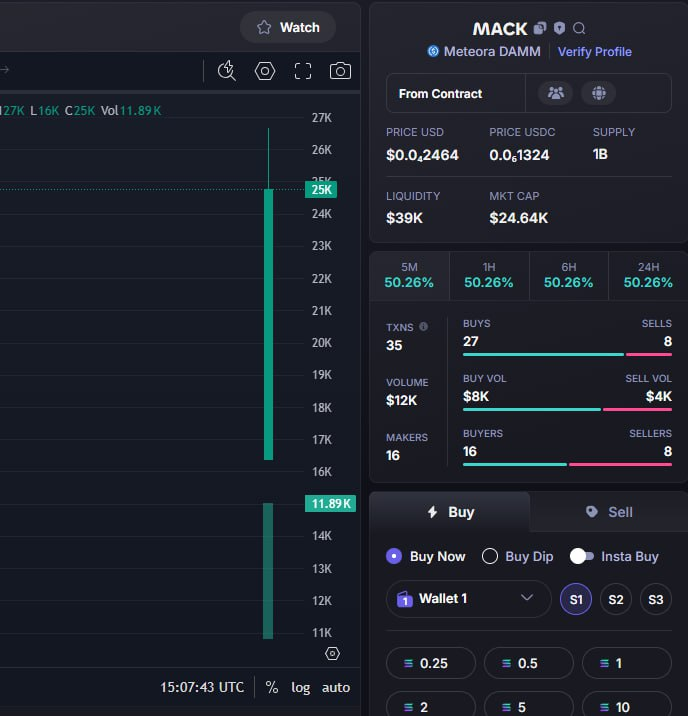Click the Watch star button
688x716 pixels.
288,27
